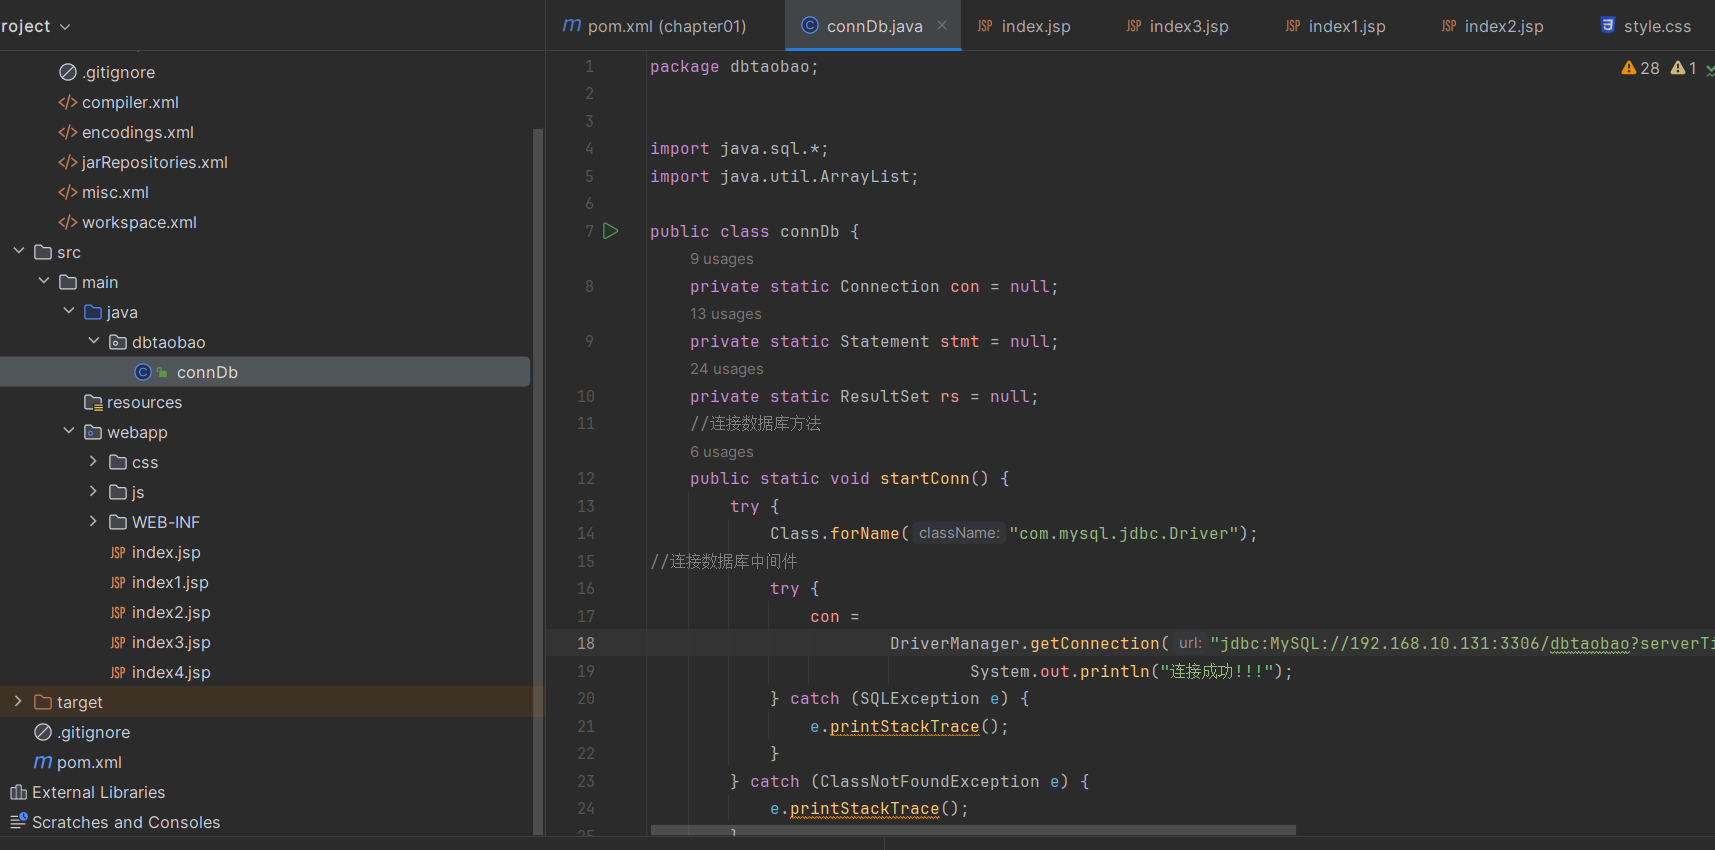Collapse the webapp folder
The height and width of the screenshot is (850, 1715).
click(x=69, y=431)
